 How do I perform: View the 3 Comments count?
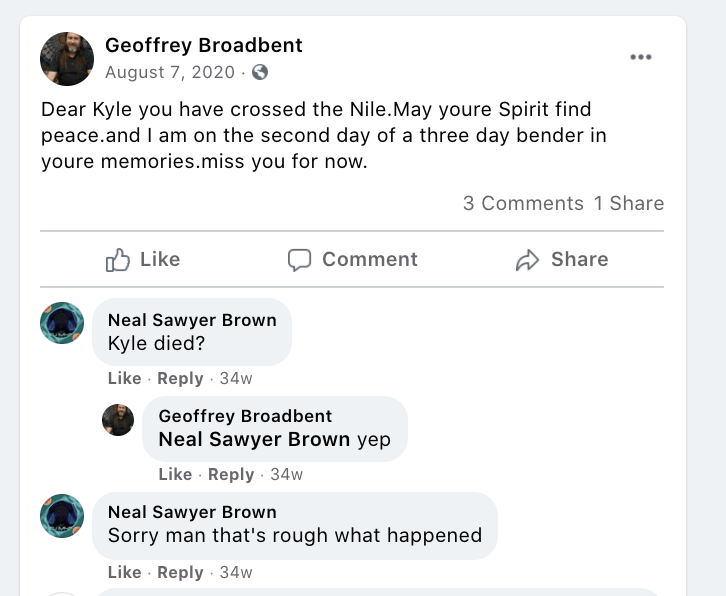coord(522,203)
